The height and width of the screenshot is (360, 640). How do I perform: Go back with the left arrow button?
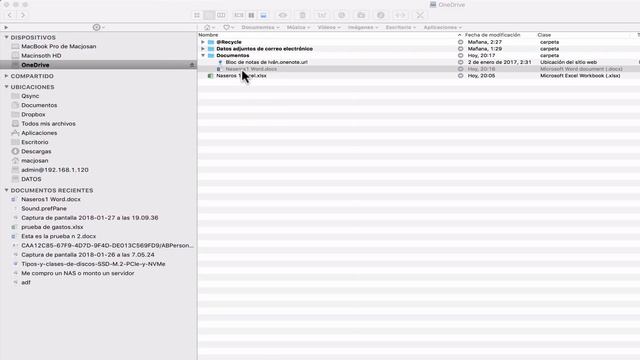pos(10,15)
